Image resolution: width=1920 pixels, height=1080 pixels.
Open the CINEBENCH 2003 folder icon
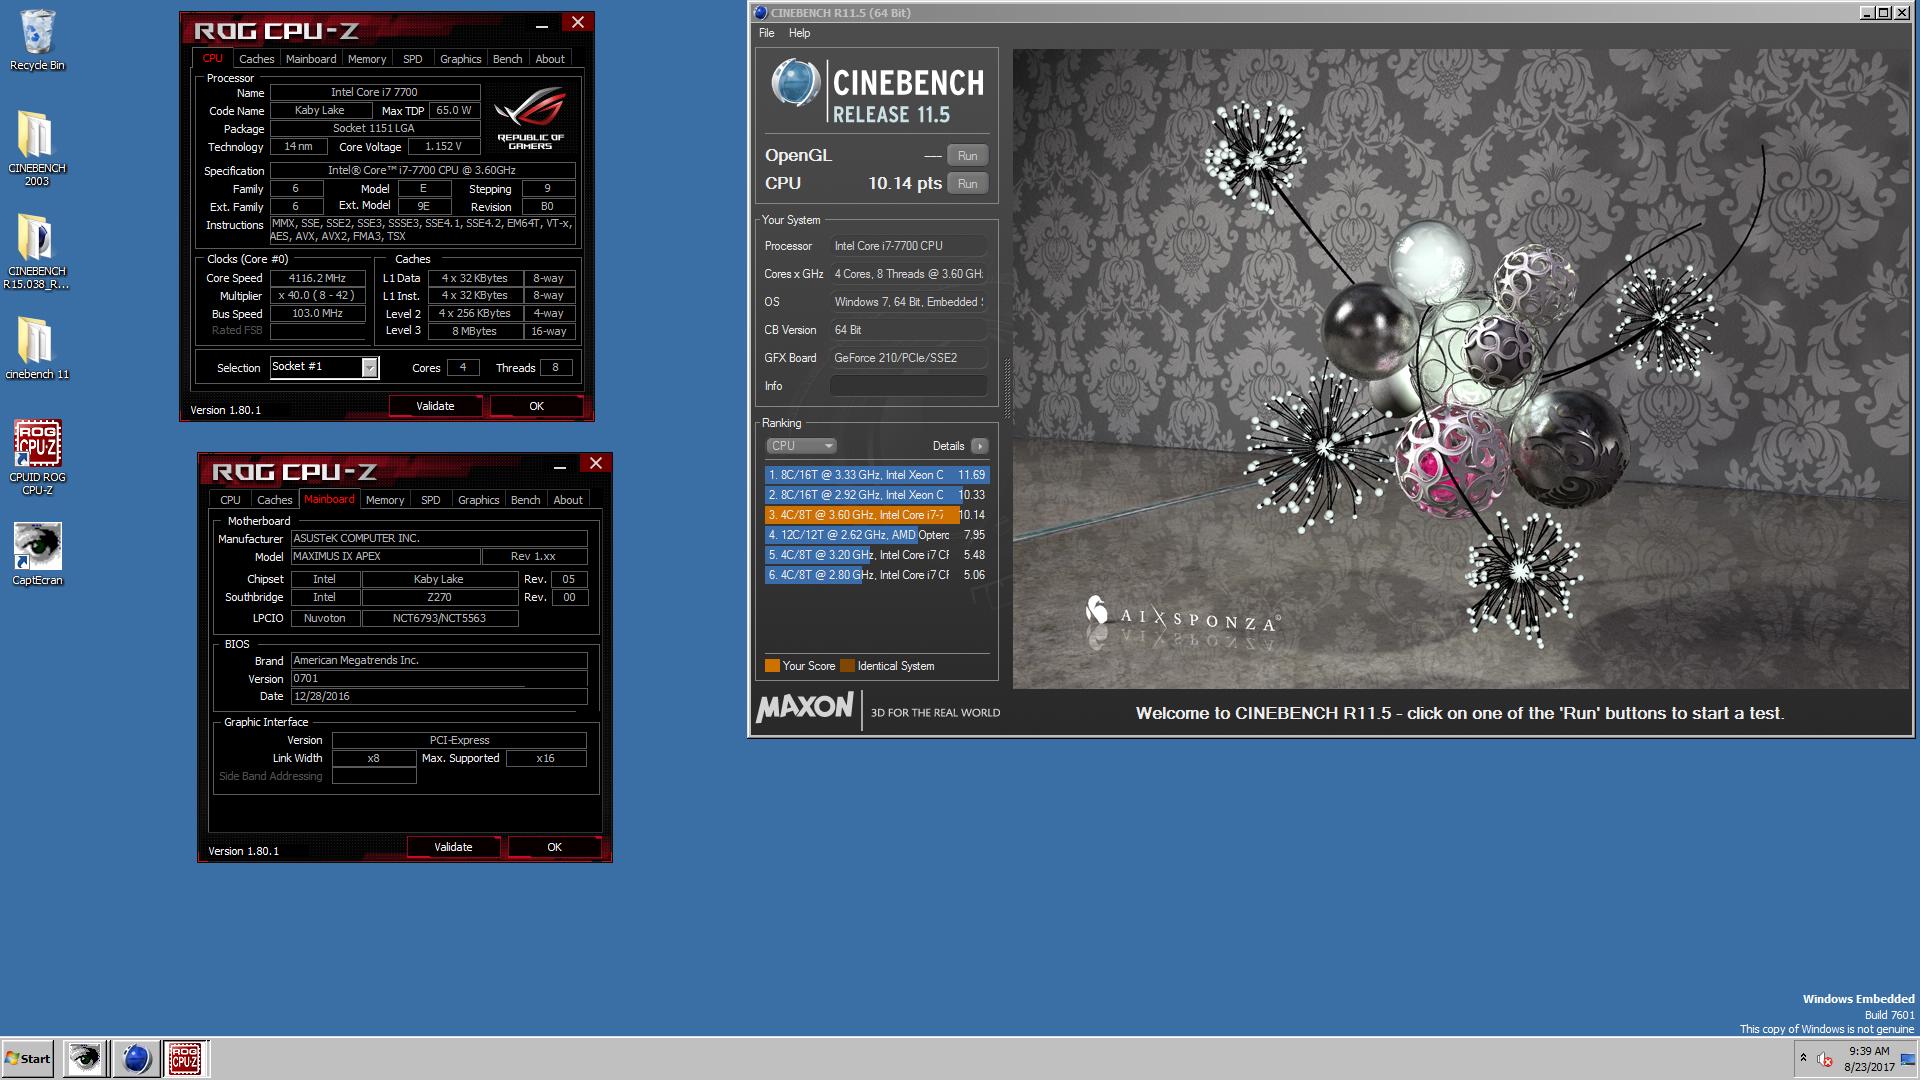point(37,147)
